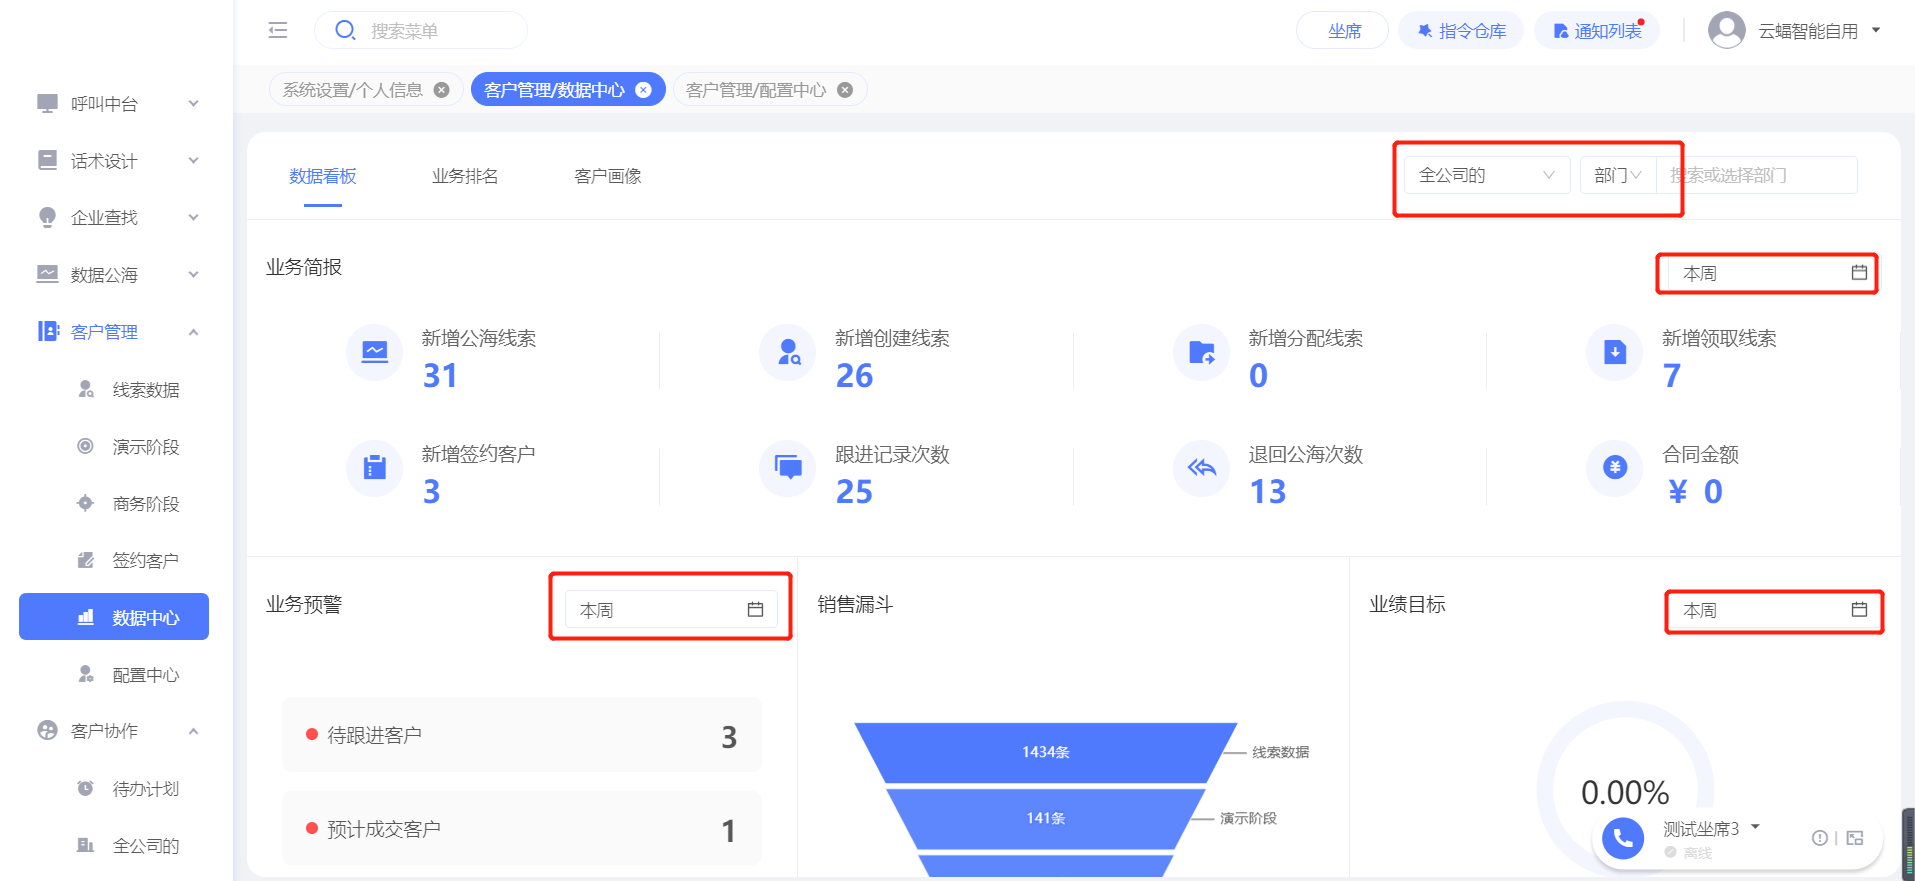This screenshot has width=1915, height=881.
Task: Open the 预计成交客户 warning row
Action: [521, 829]
